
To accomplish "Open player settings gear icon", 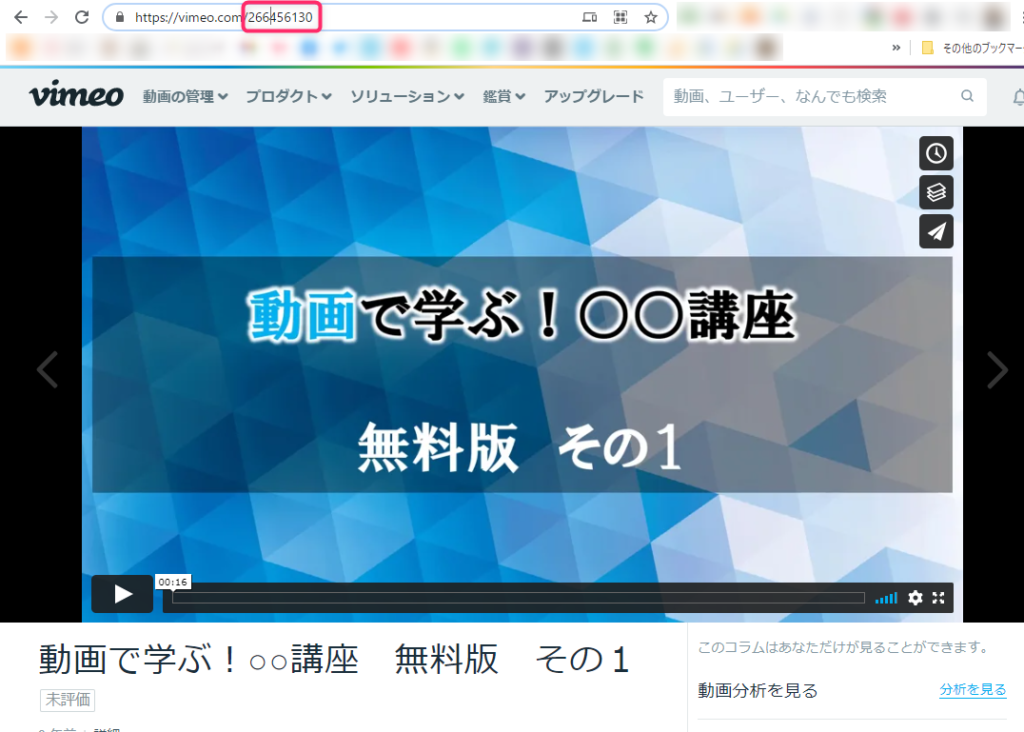I will click(915, 598).
